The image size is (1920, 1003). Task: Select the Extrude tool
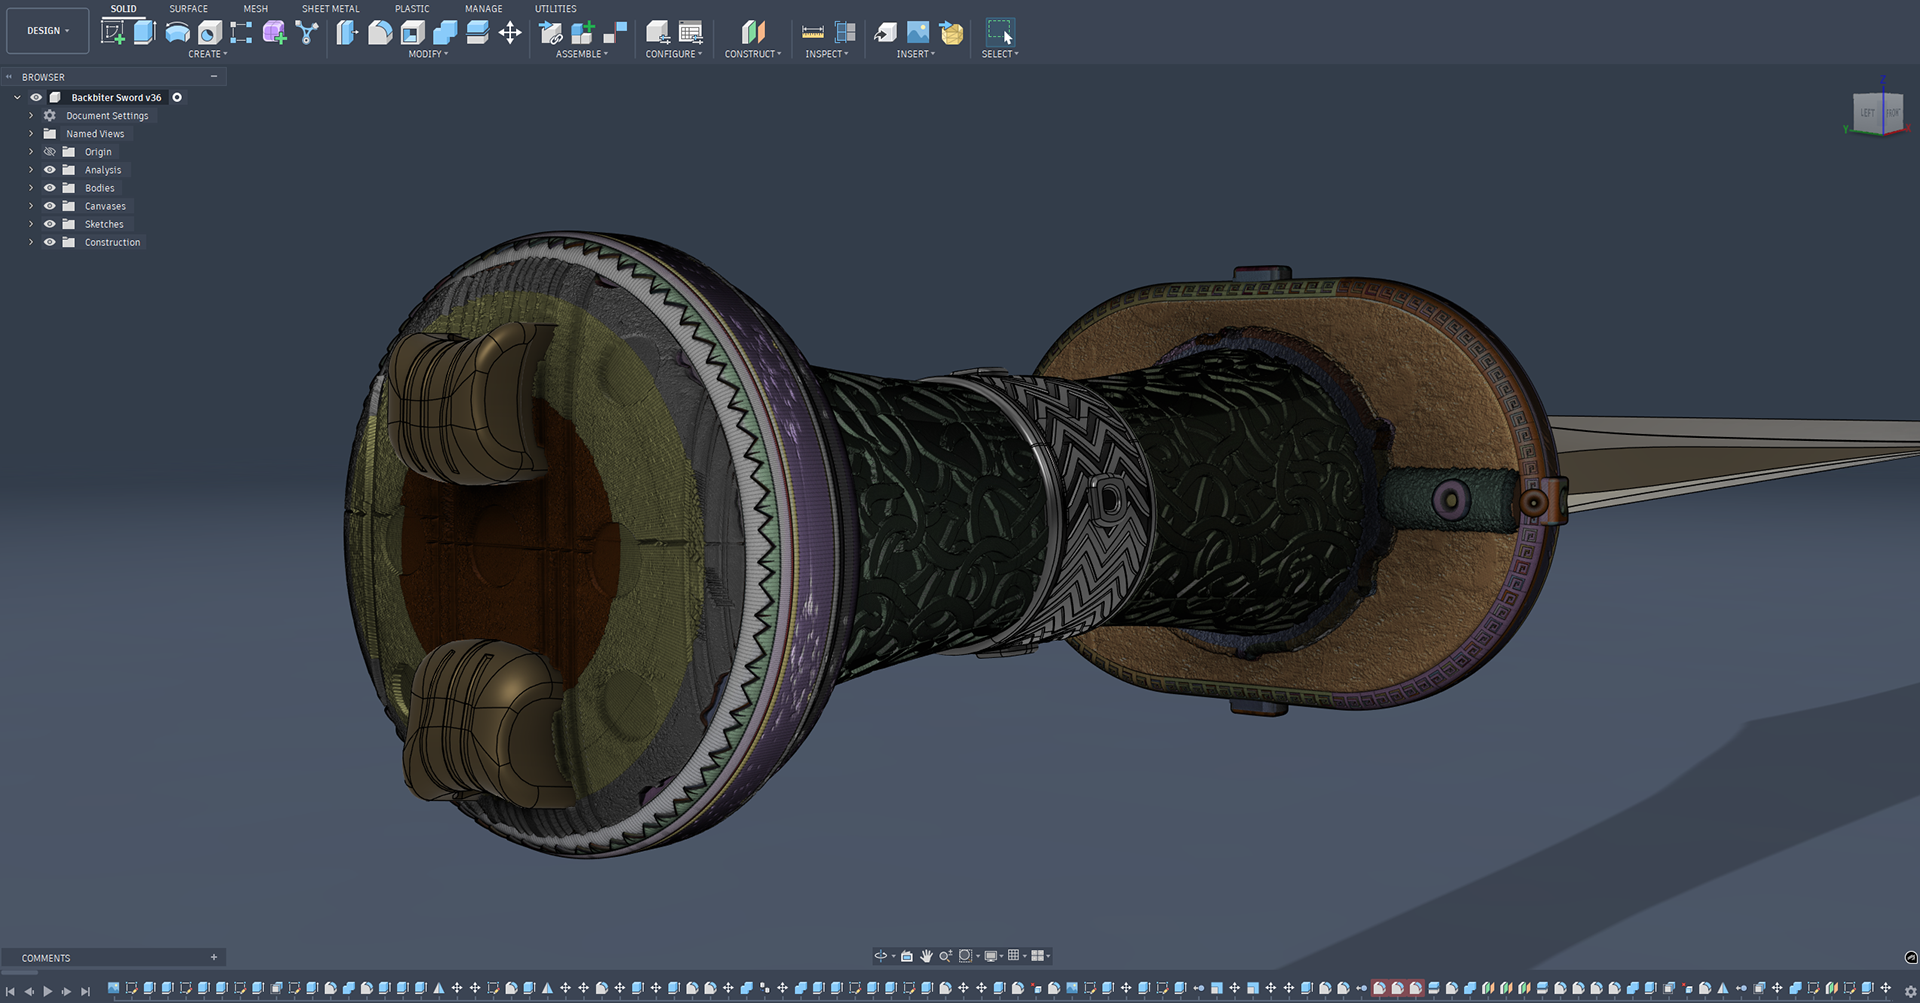145,33
